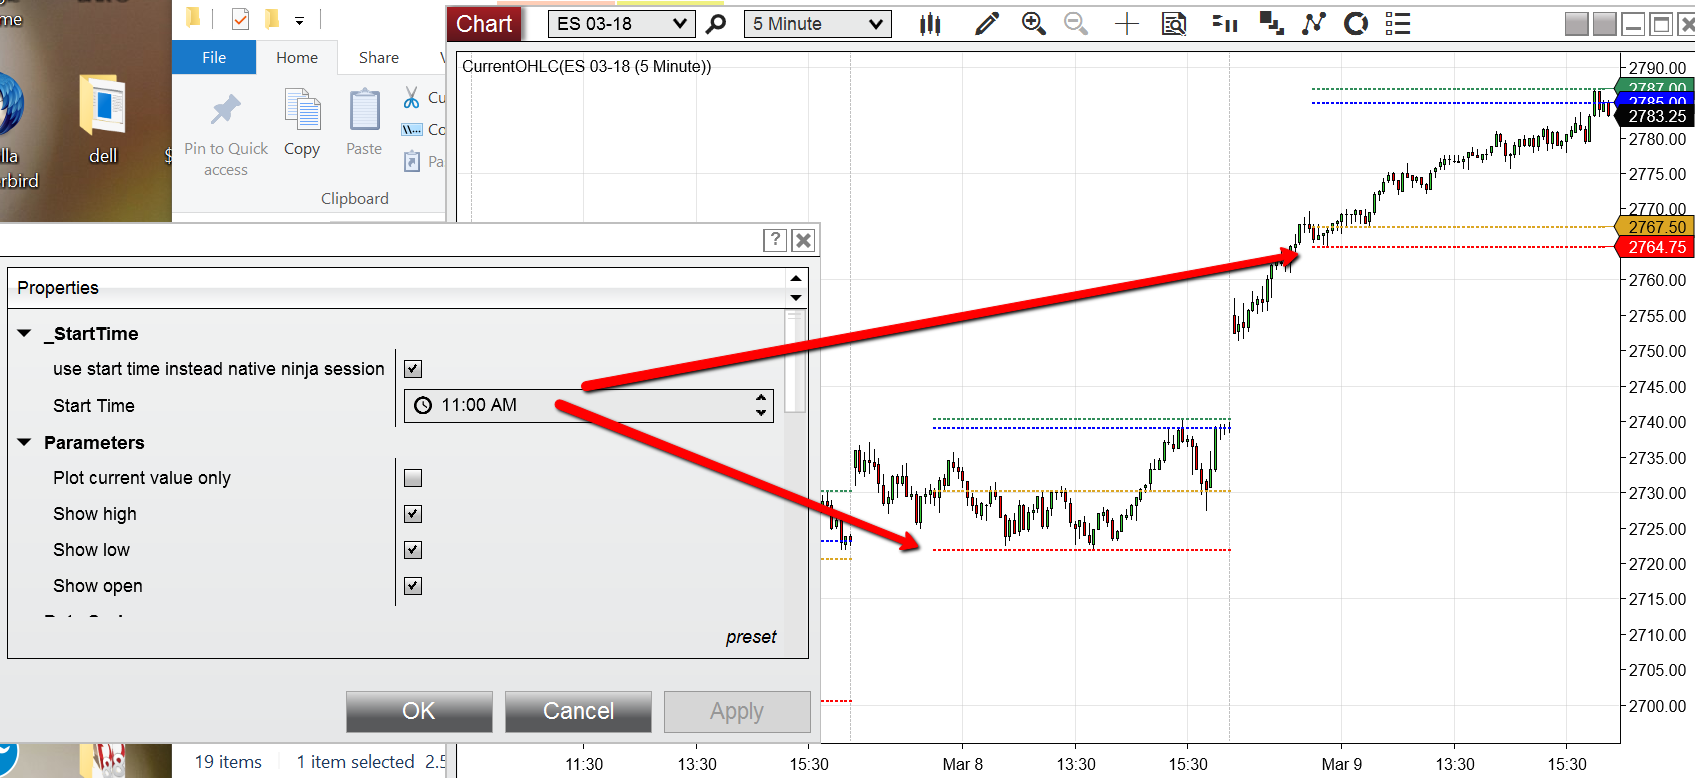Open the dell folder on the desktop
This screenshot has height=778, width=1695.
103,119
